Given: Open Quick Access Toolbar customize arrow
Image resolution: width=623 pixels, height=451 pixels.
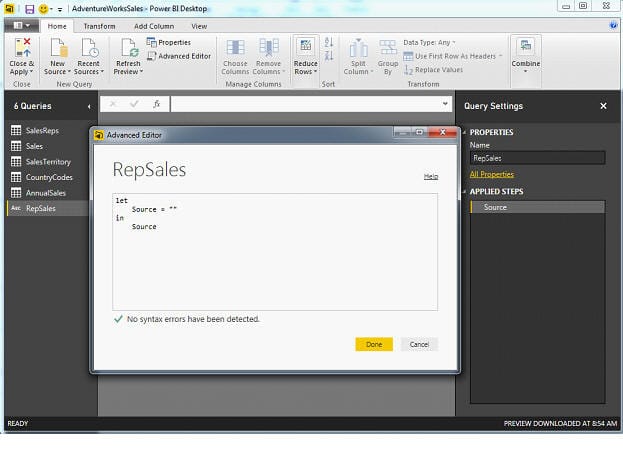Looking at the screenshot, I should (60, 9).
